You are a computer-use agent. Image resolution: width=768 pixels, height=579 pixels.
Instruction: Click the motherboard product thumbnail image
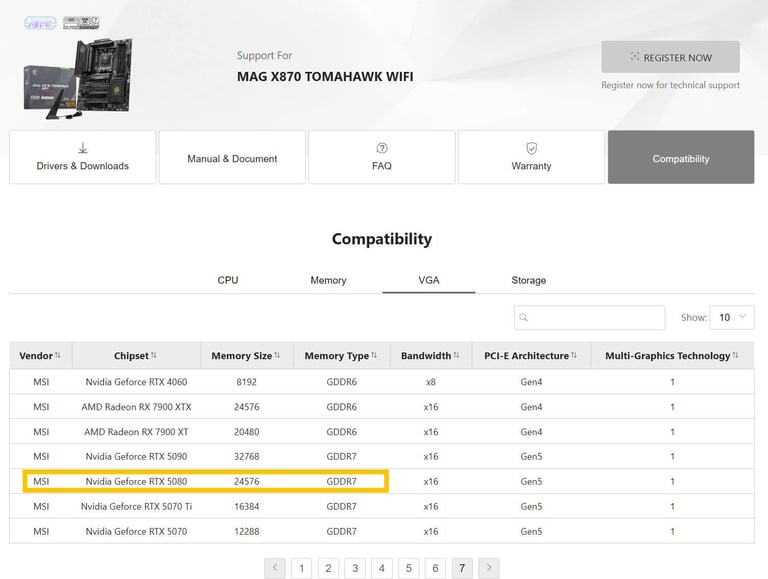click(x=78, y=78)
